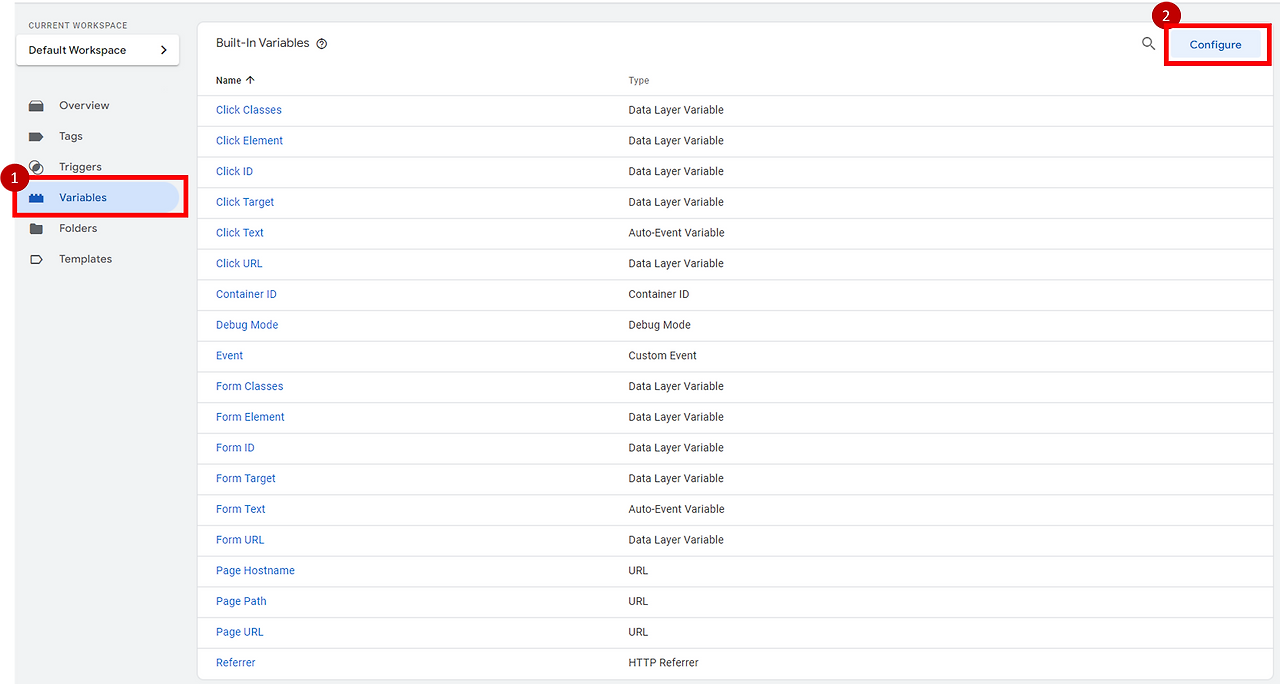Go to Templates section
Image resolution: width=1280 pixels, height=684 pixels.
[x=85, y=259]
